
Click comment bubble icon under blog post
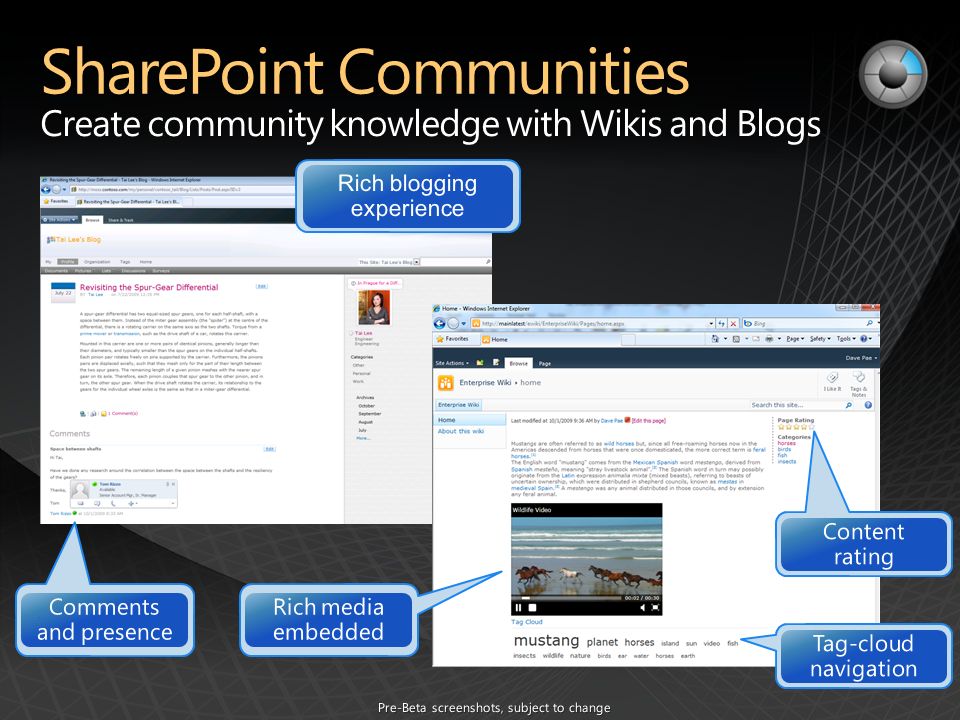(x=104, y=414)
